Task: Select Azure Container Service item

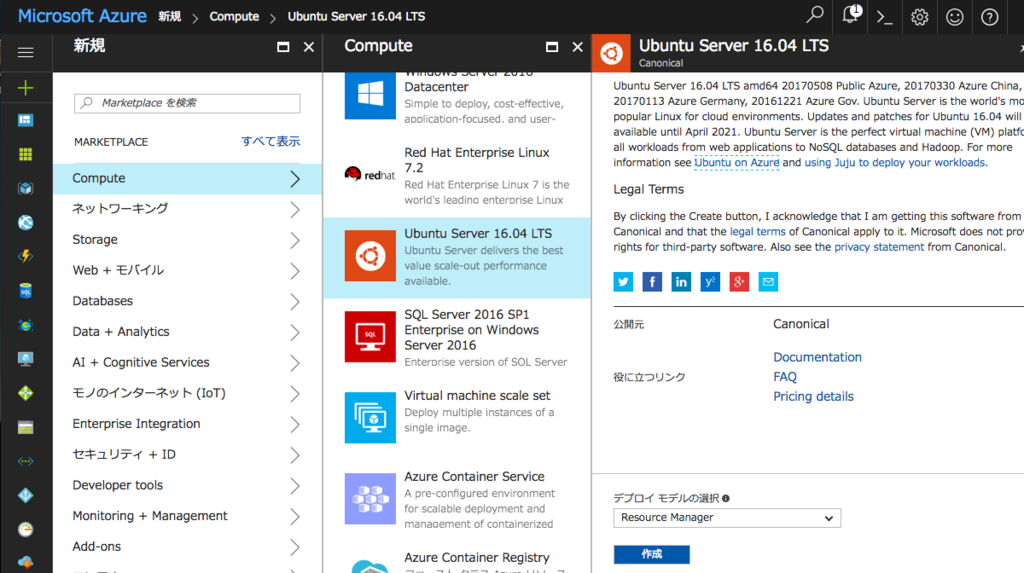Action: tap(457, 499)
